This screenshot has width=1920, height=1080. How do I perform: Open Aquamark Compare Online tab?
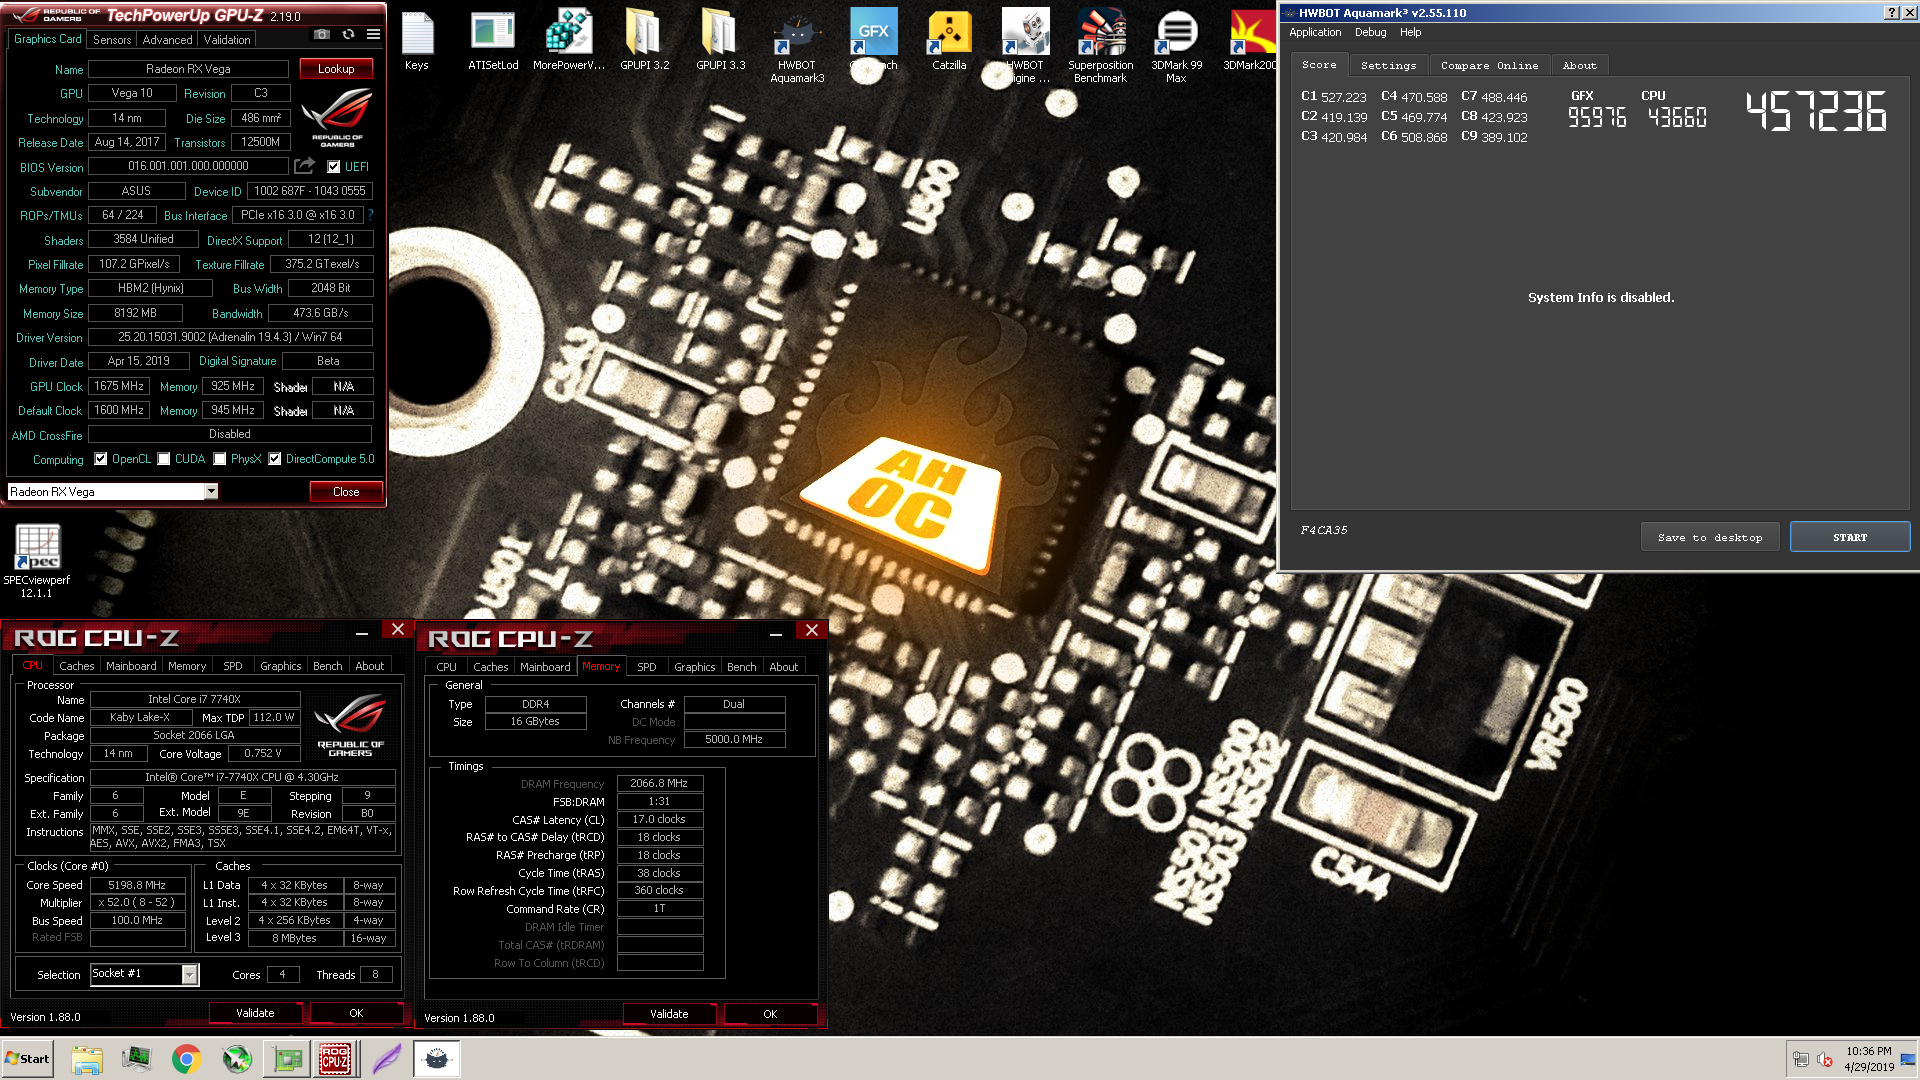pos(1489,65)
